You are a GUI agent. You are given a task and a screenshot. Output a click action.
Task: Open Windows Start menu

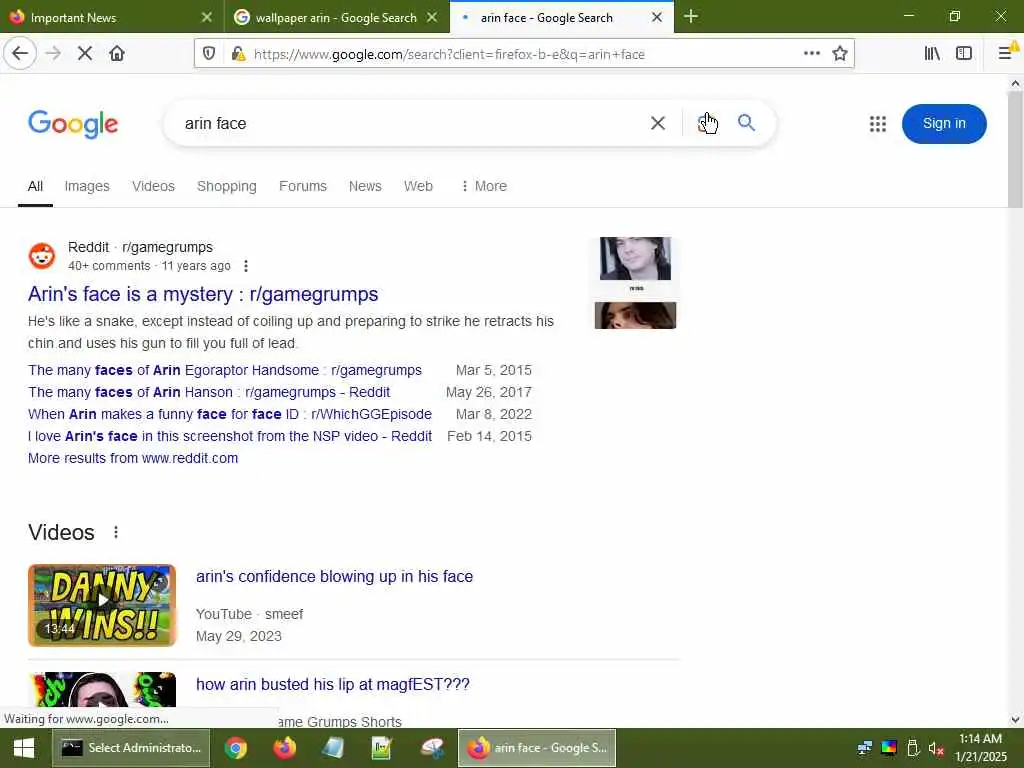pyautogui.click(x=24, y=748)
